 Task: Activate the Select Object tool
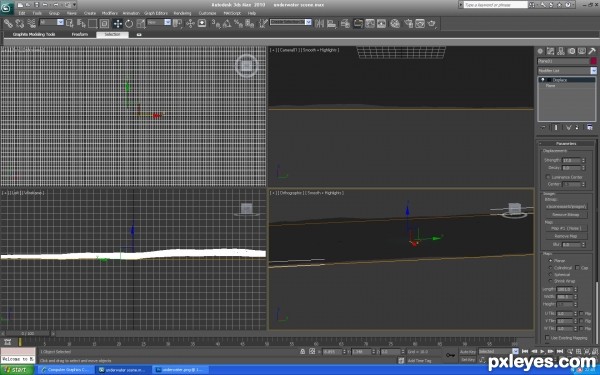tap(70, 24)
